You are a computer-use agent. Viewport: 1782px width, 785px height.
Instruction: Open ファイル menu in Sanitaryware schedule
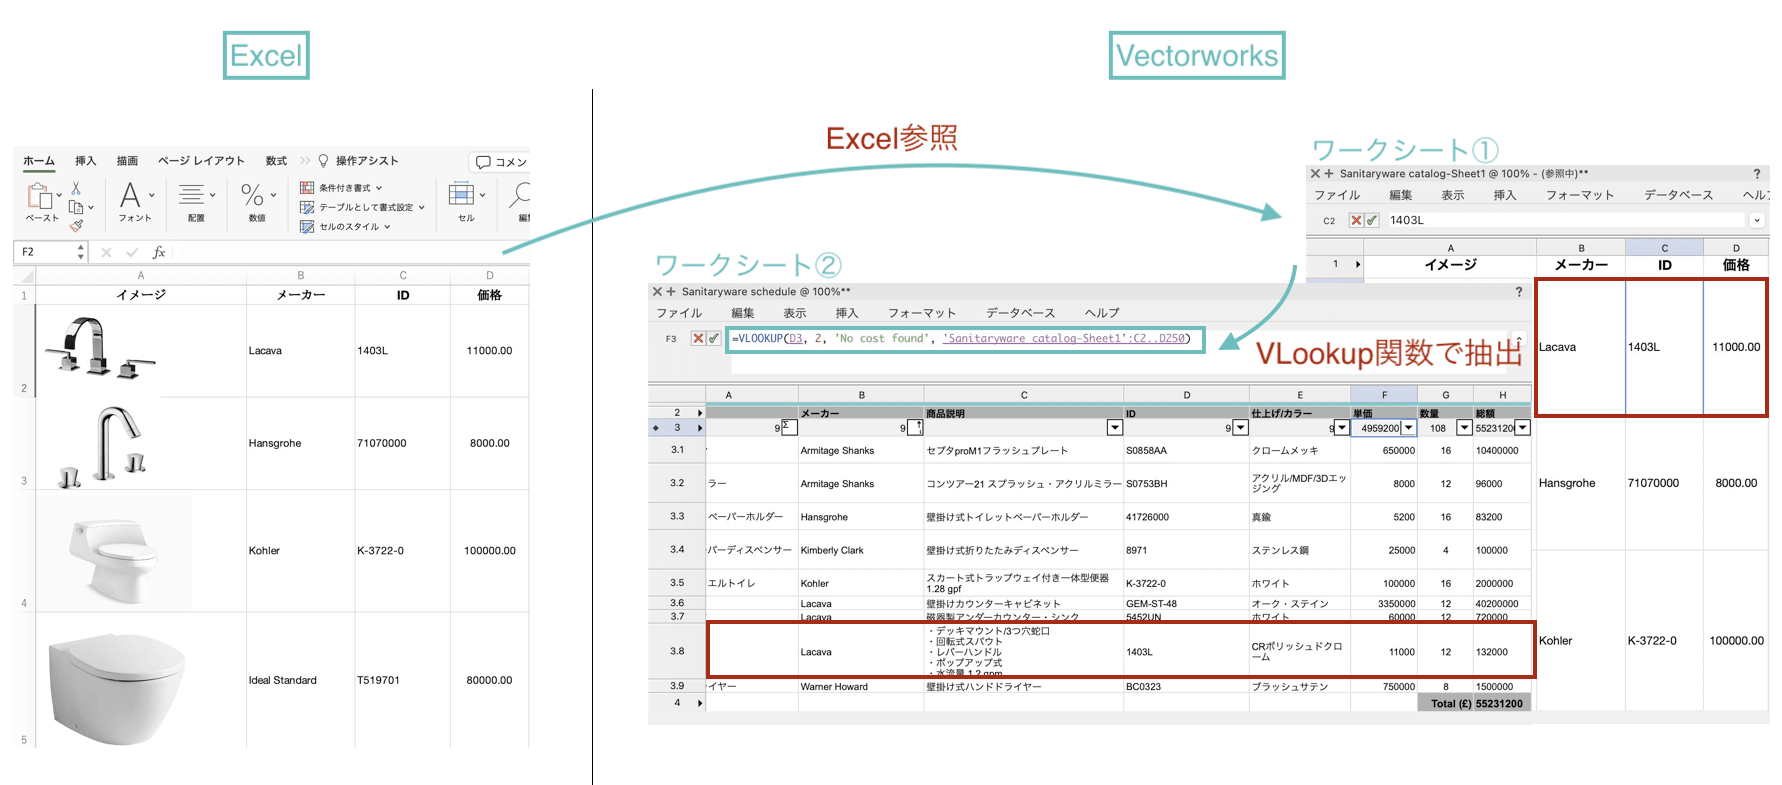pyautogui.click(x=679, y=313)
